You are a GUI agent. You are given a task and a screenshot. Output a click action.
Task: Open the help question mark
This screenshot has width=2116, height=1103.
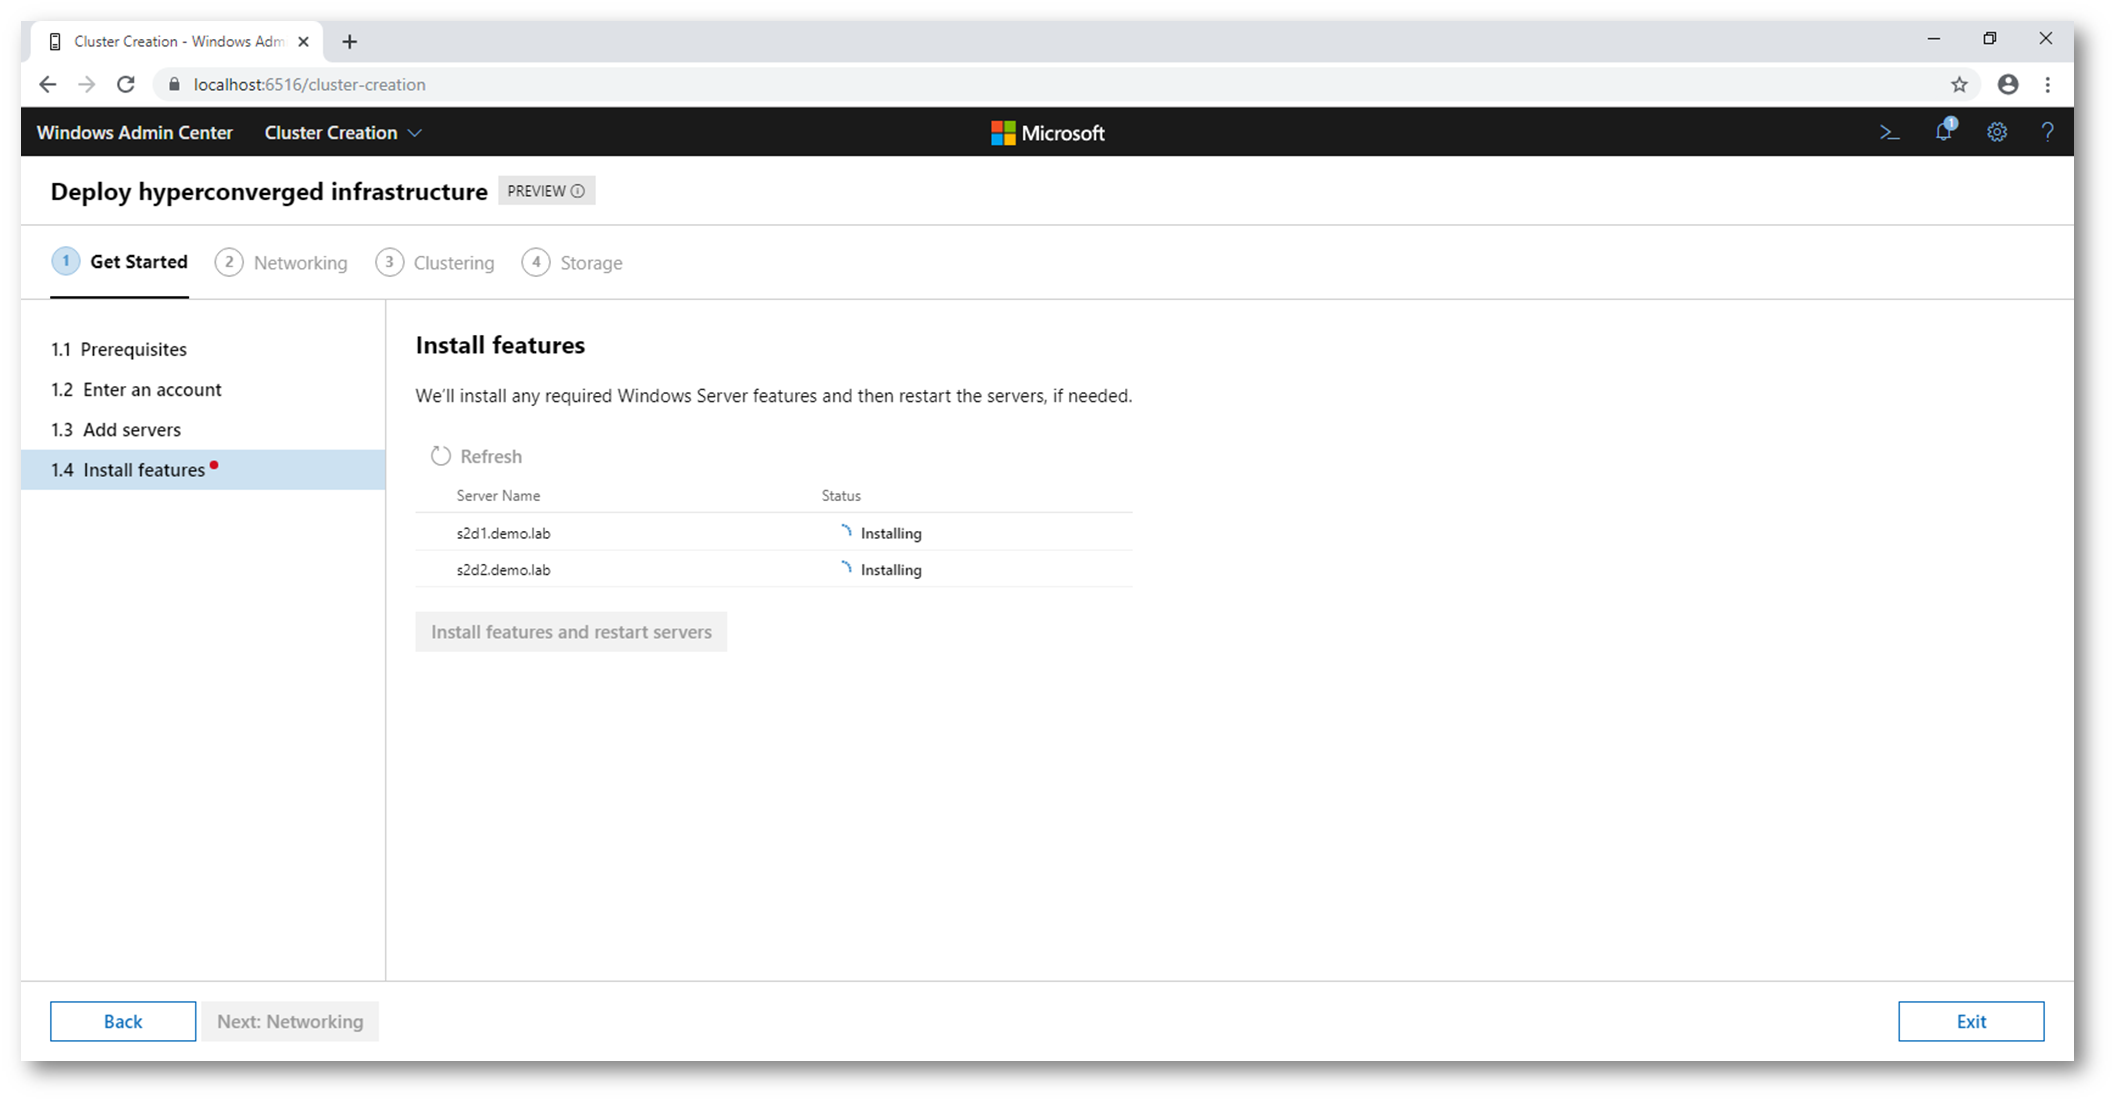[x=2047, y=132]
